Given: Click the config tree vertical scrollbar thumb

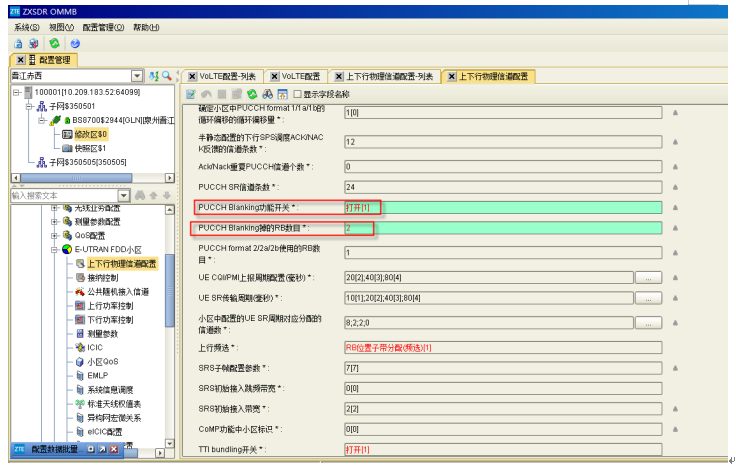Looking at the screenshot, I should (170, 290).
